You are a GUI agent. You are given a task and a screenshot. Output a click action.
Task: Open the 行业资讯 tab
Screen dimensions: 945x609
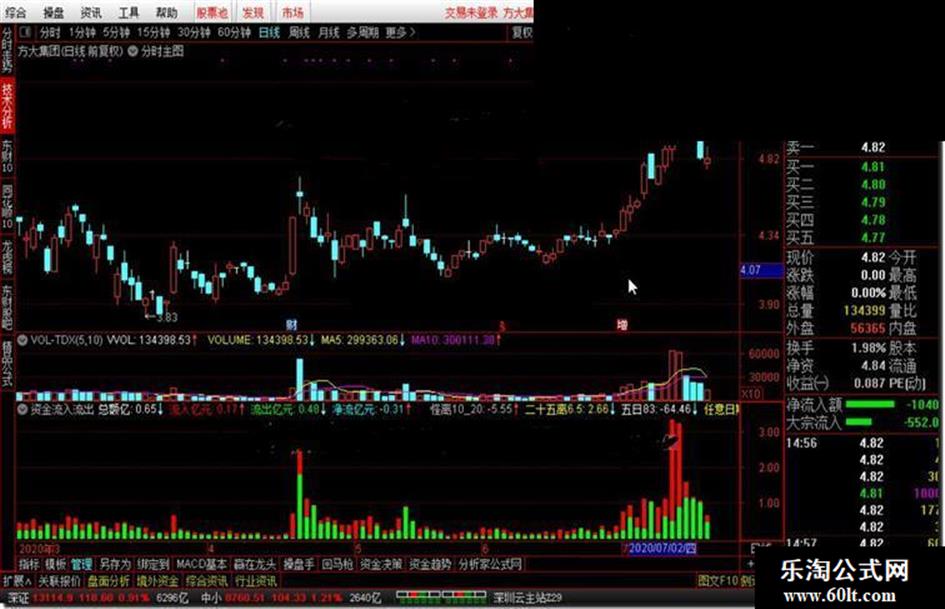[256, 581]
